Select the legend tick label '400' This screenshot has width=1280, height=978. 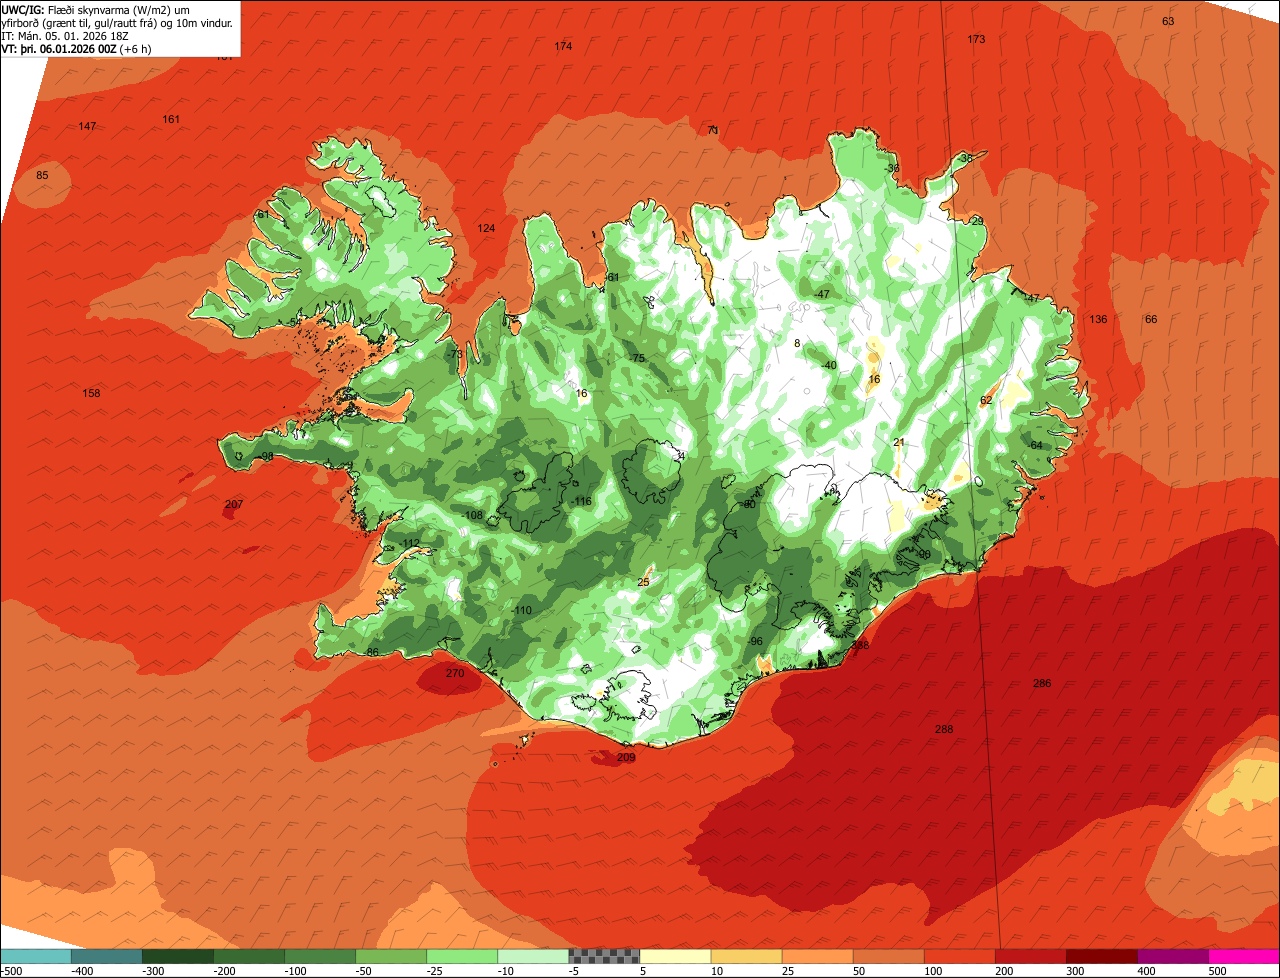pos(1146,971)
